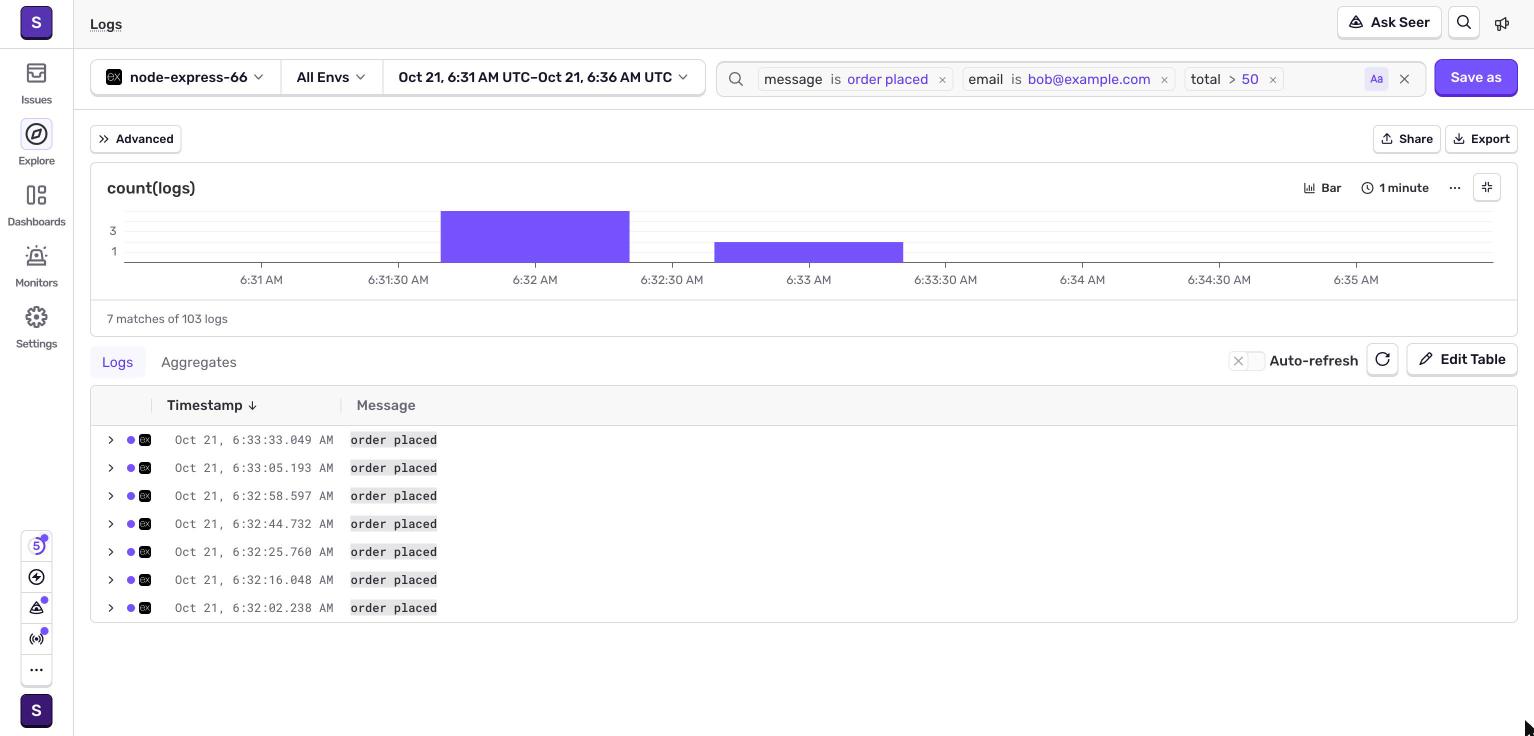Export the logs
This screenshot has width=1534, height=736.
click(1481, 139)
